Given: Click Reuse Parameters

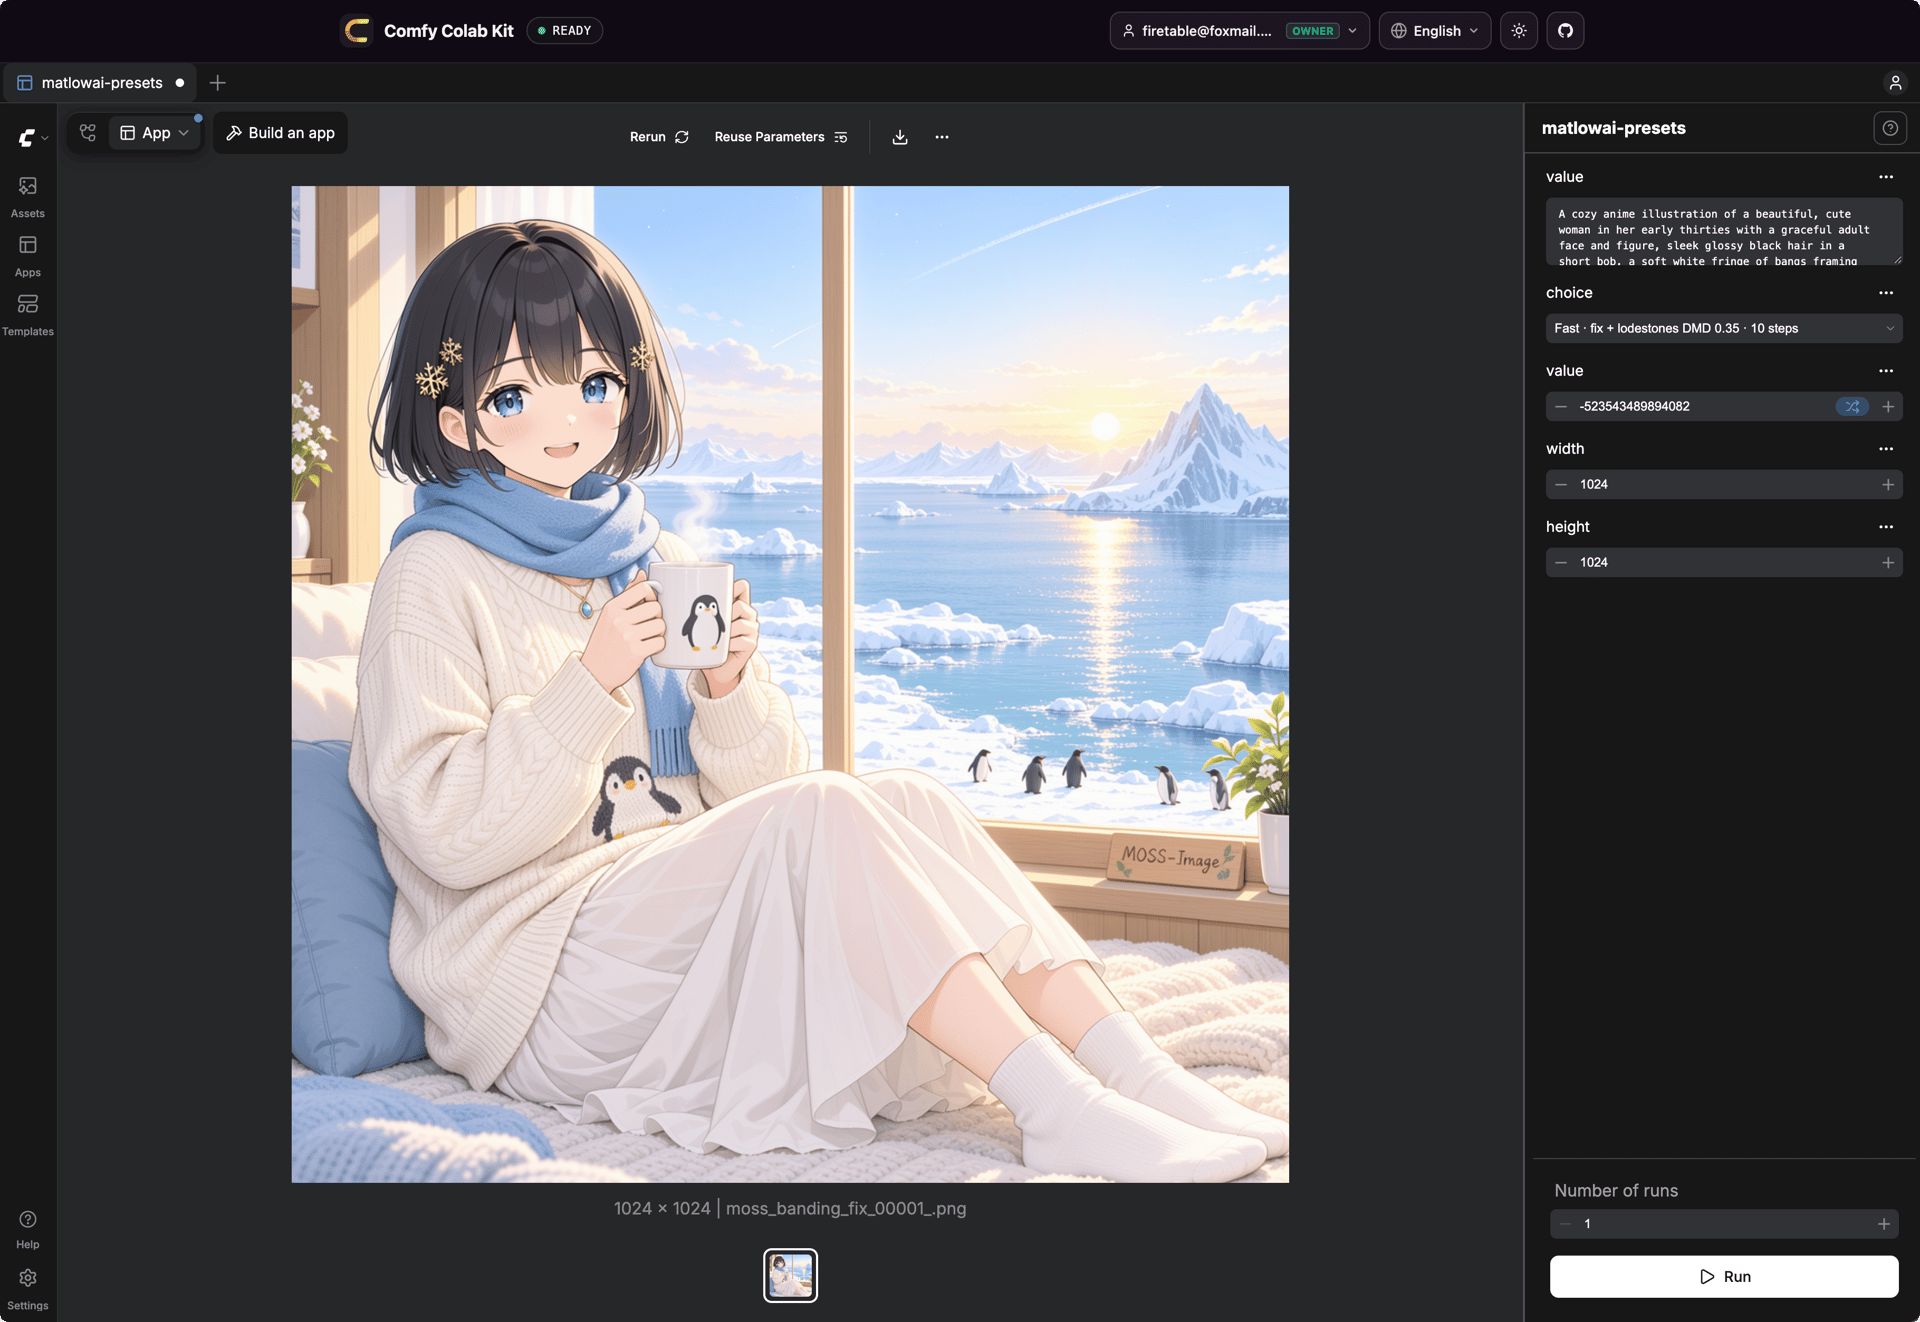Looking at the screenshot, I should coord(781,137).
